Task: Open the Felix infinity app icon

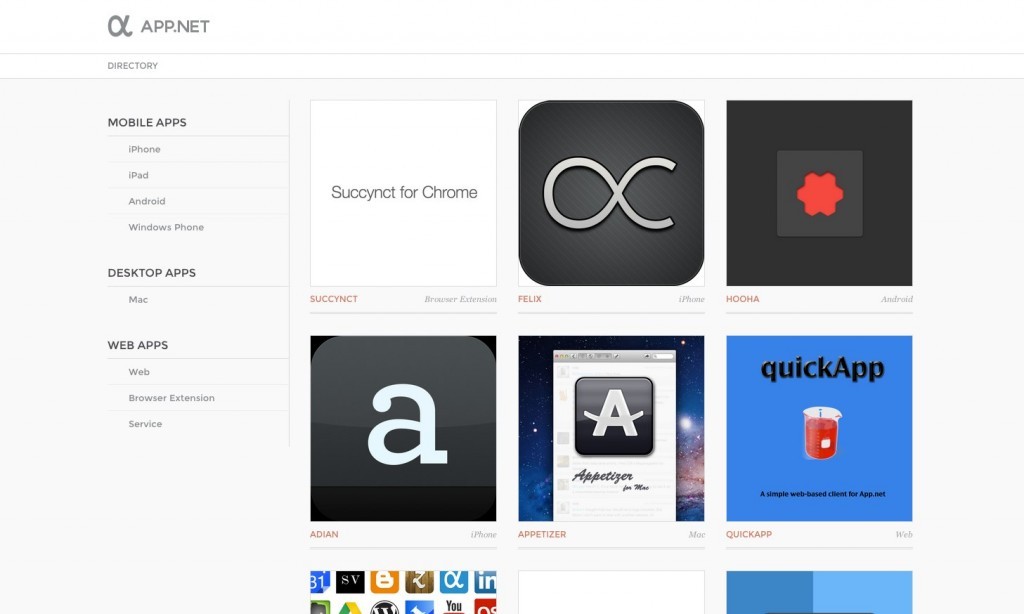Action: pyautogui.click(x=611, y=193)
